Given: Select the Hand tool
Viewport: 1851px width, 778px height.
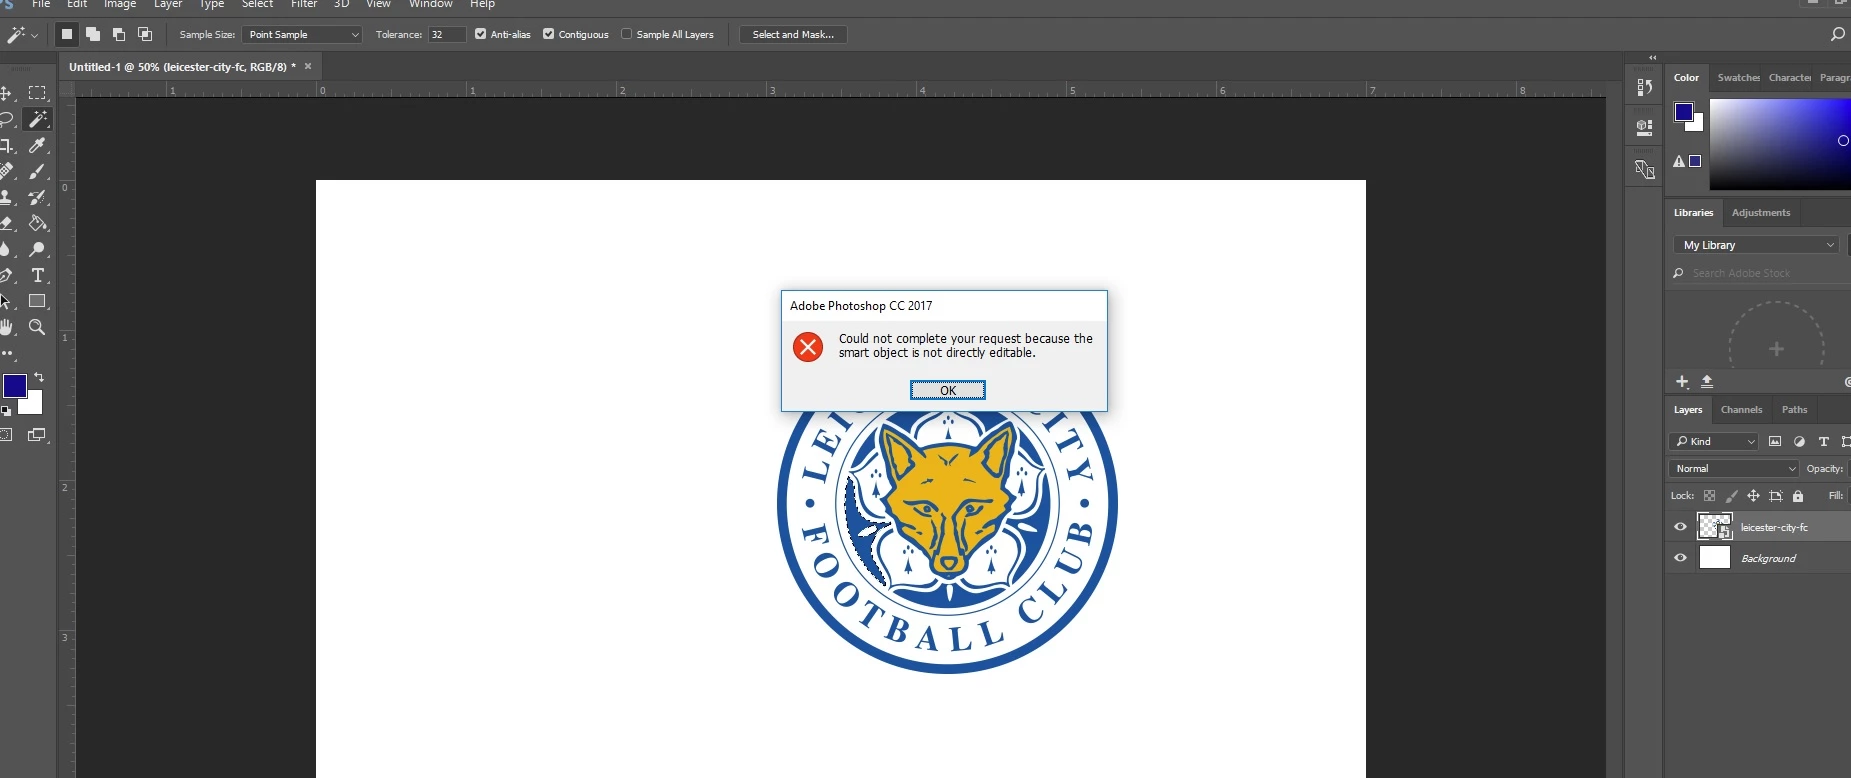Looking at the screenshot, I should pos(6,327).
